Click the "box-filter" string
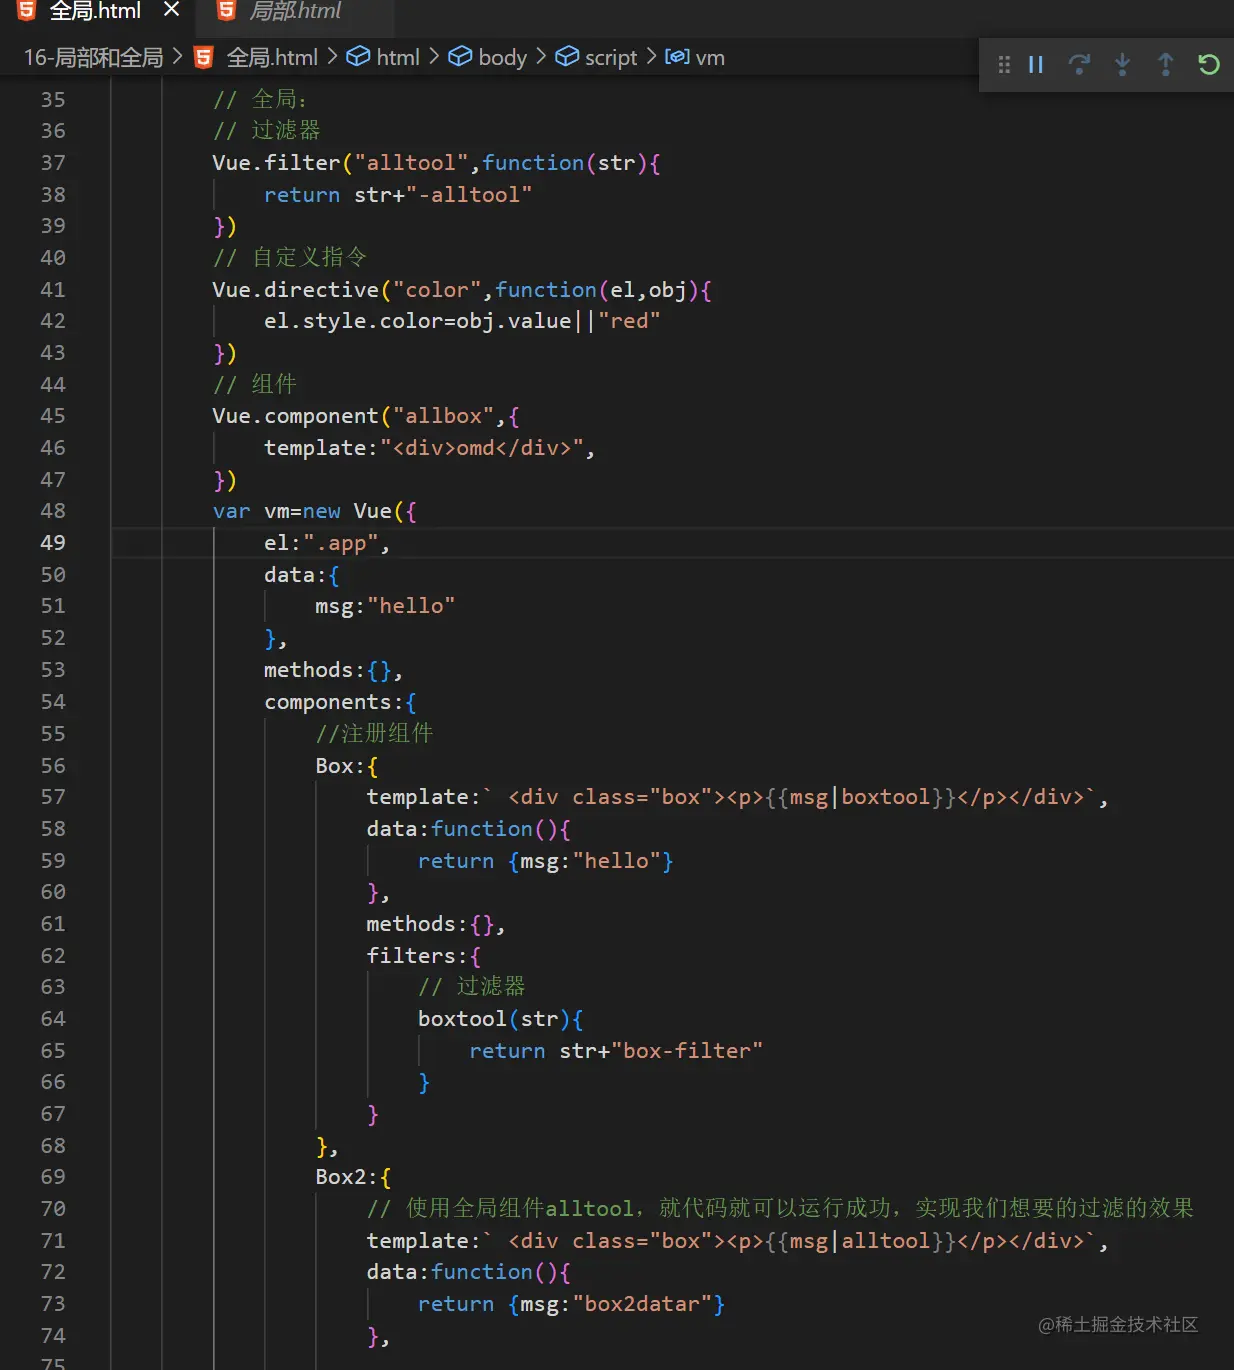 pyautogui.click(x=687, y=1051)
